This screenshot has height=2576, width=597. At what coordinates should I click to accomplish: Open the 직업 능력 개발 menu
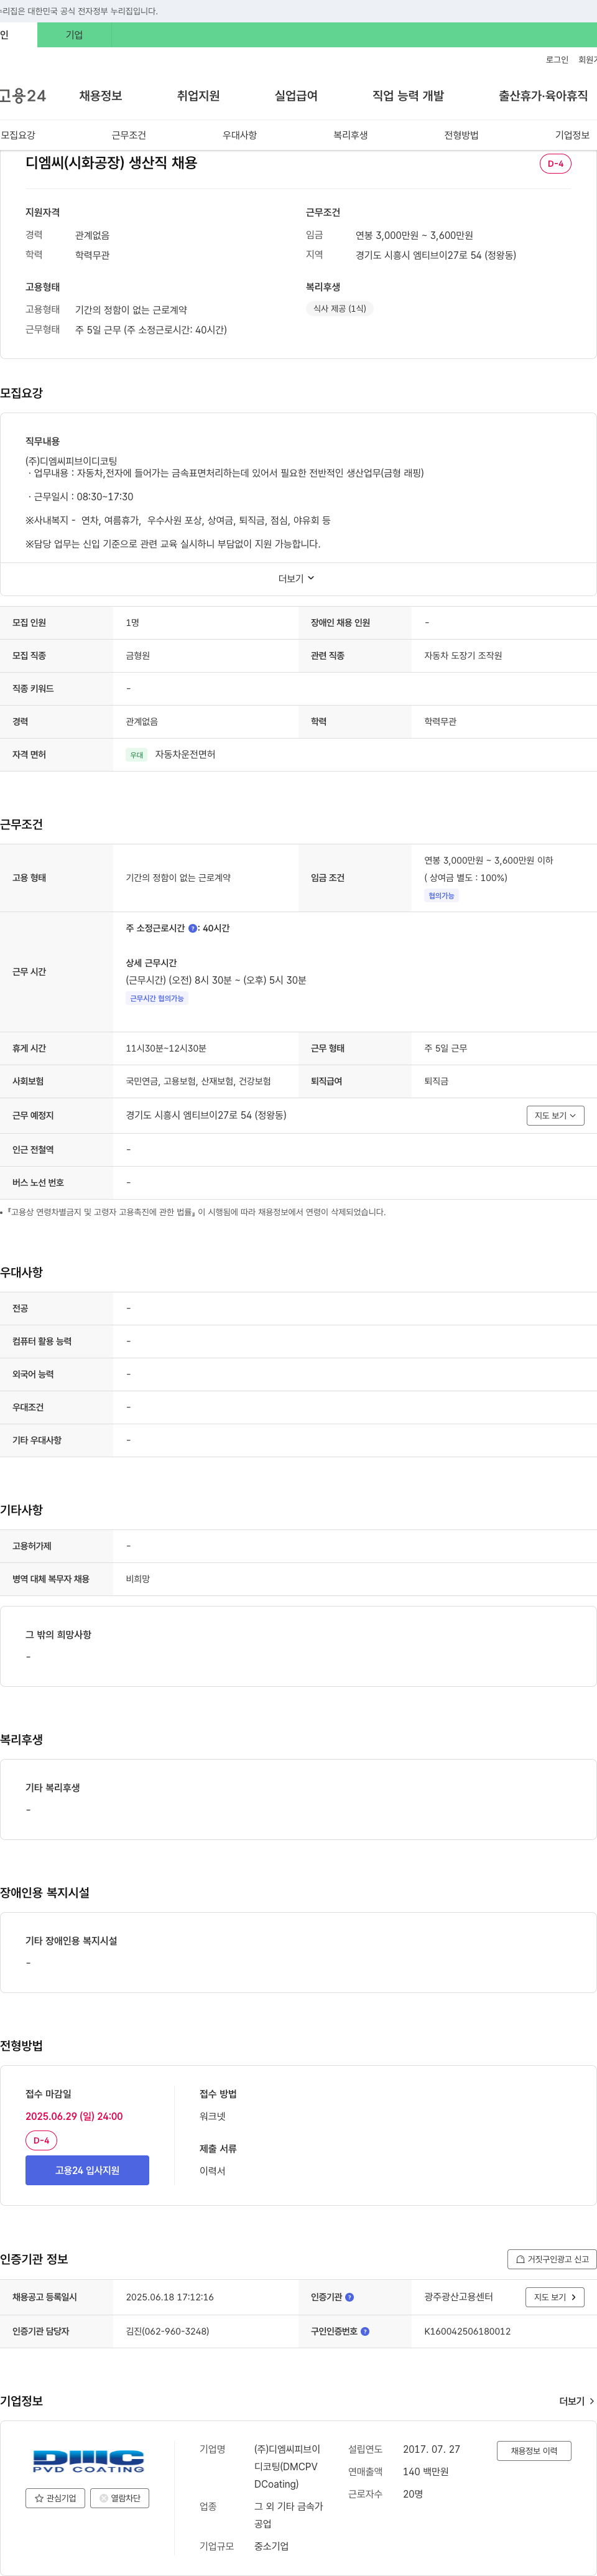coord(408,96)
